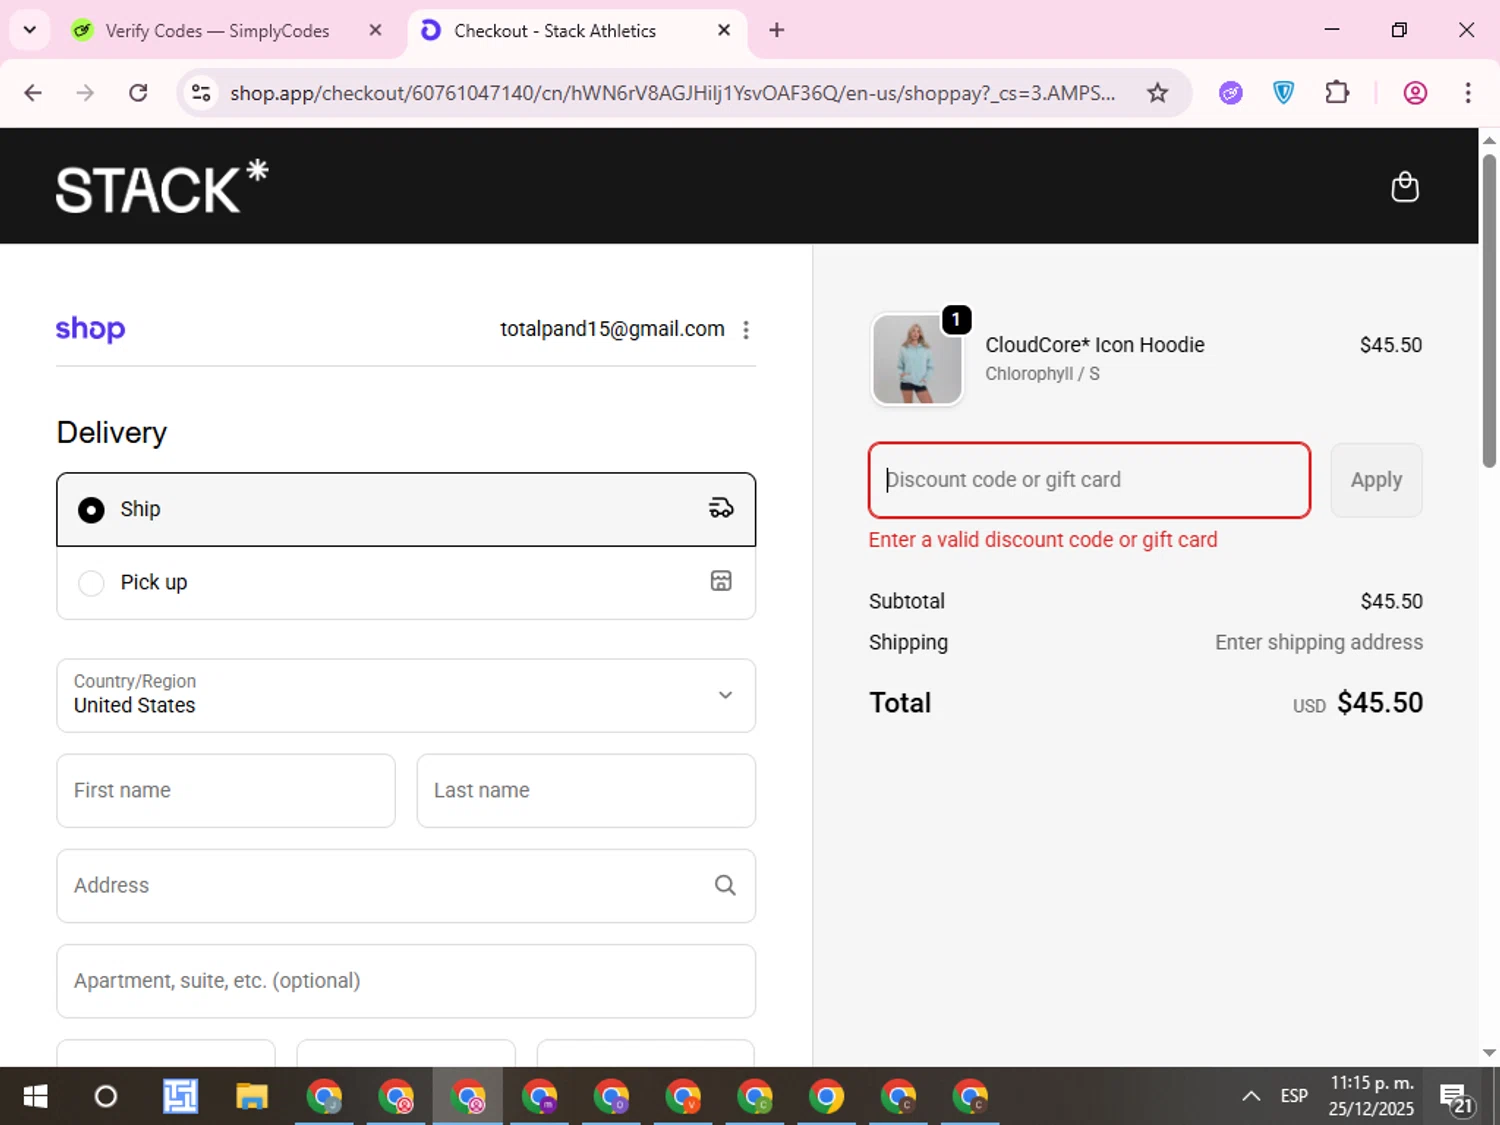Open the notification center with 21 alerts
This screenshot has width=1500, height=1125.
point(1457,1098)
